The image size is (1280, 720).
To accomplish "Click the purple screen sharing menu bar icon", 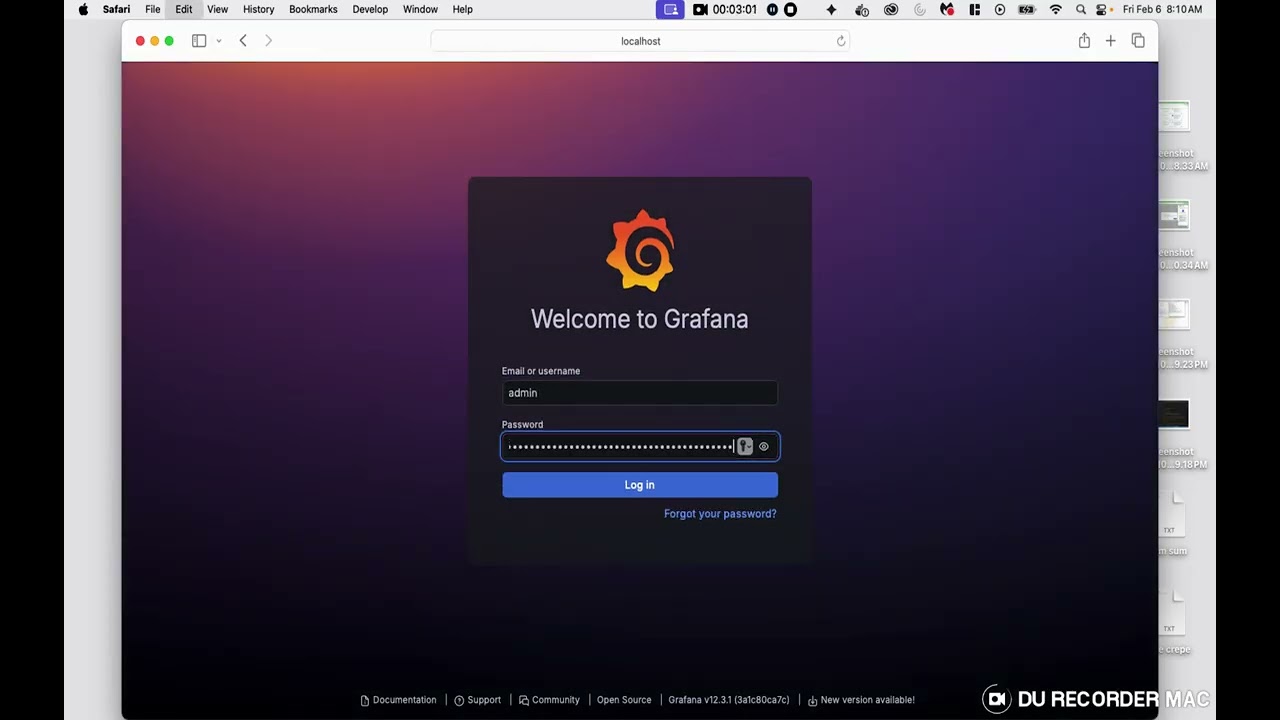I will click(x=670, y=9).
